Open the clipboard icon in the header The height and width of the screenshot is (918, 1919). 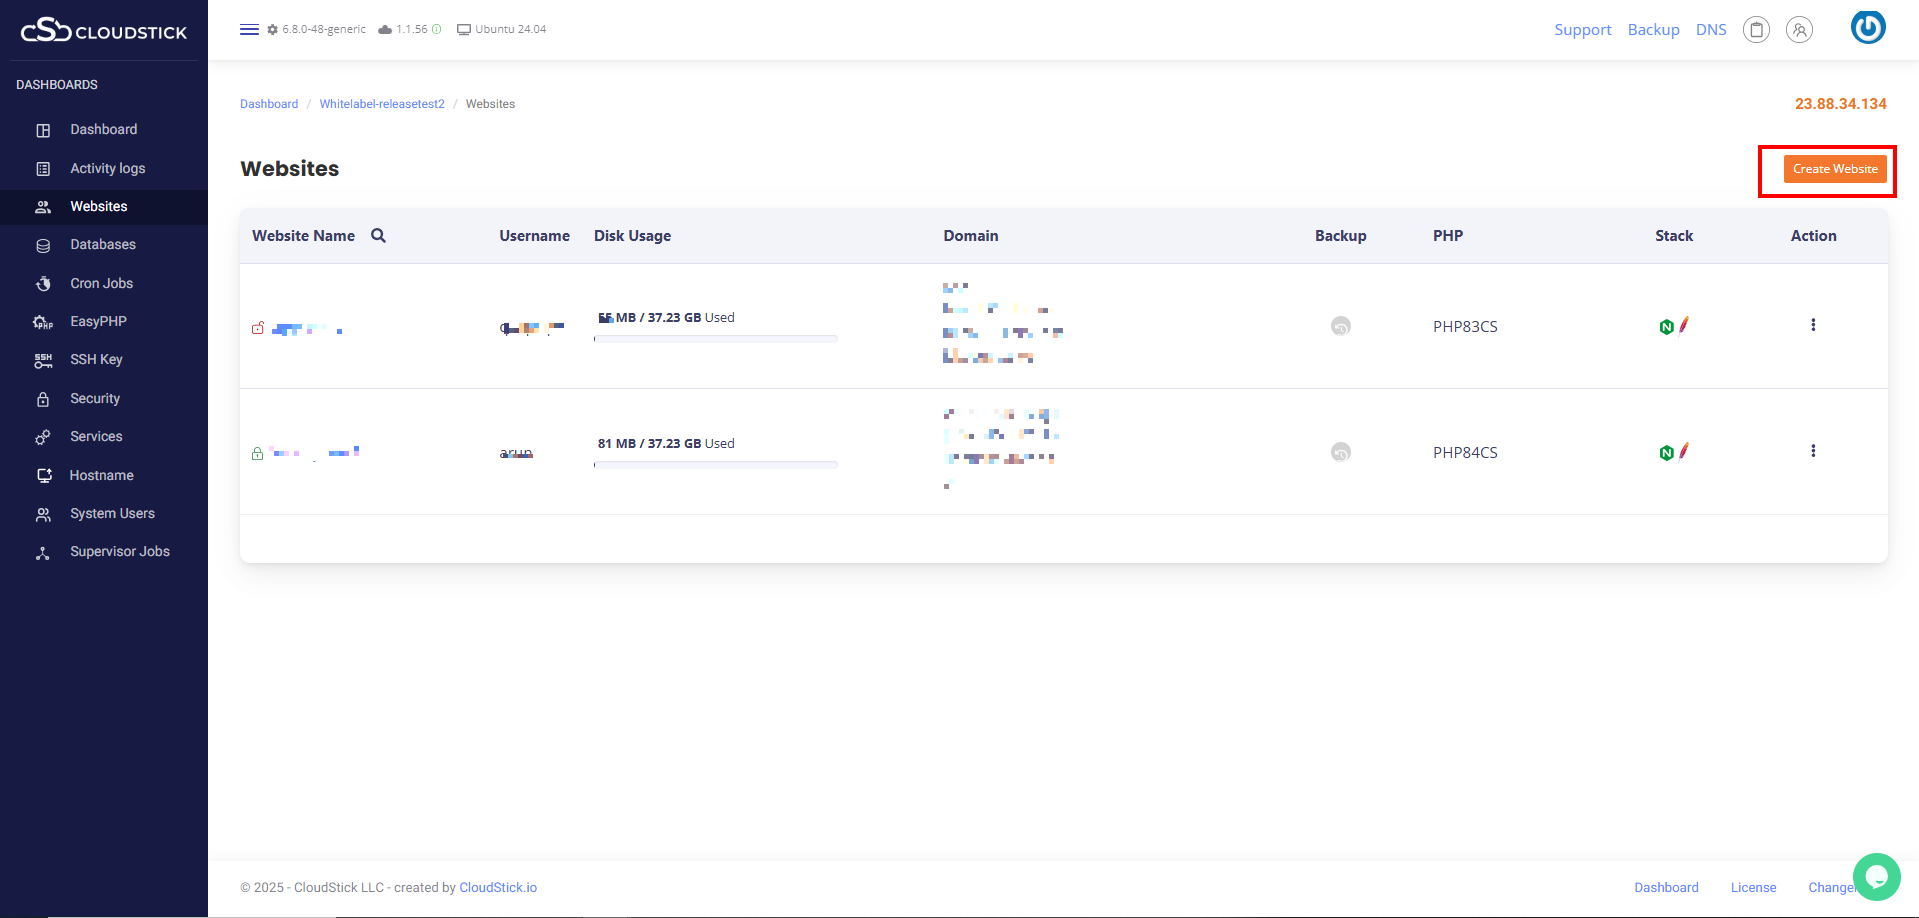pos(1756,30)
